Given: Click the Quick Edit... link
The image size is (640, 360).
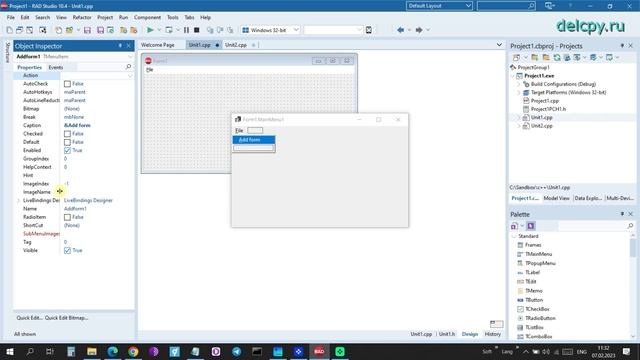Looking at the screenshot, I should [29, 318].
